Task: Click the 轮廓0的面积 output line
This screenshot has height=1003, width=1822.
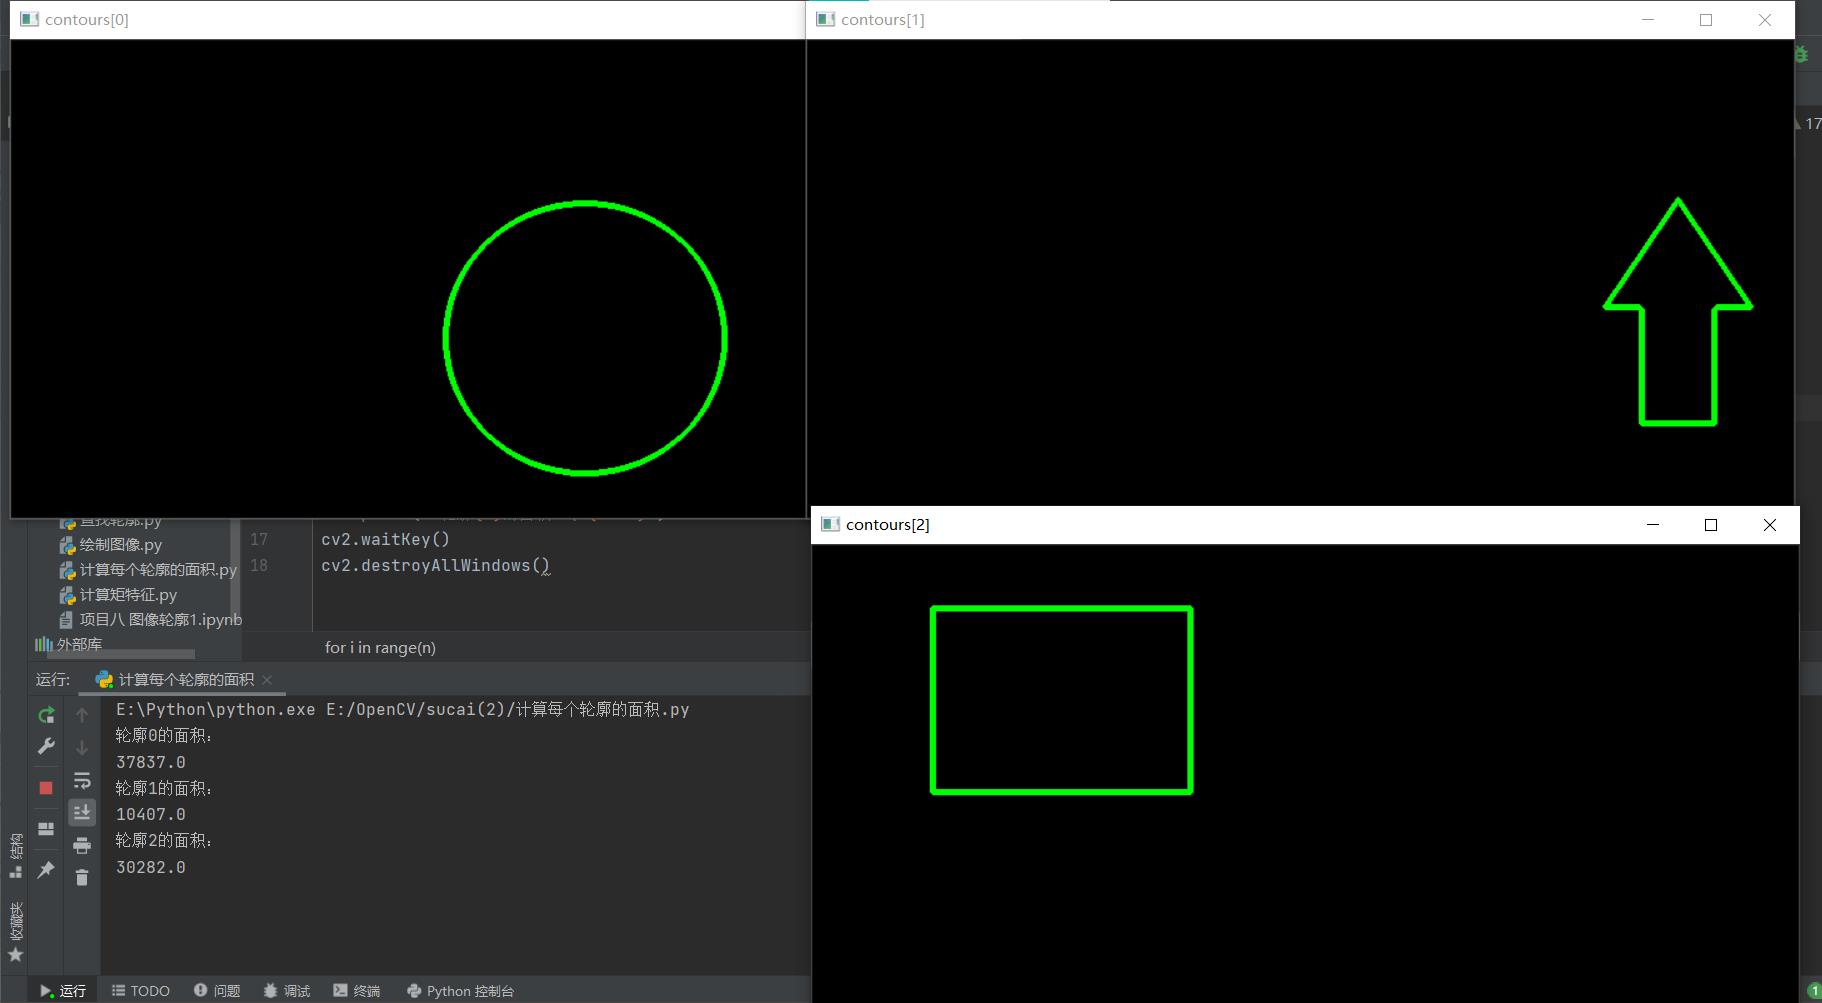Action: pyautogui.click(x=164, y=736)
